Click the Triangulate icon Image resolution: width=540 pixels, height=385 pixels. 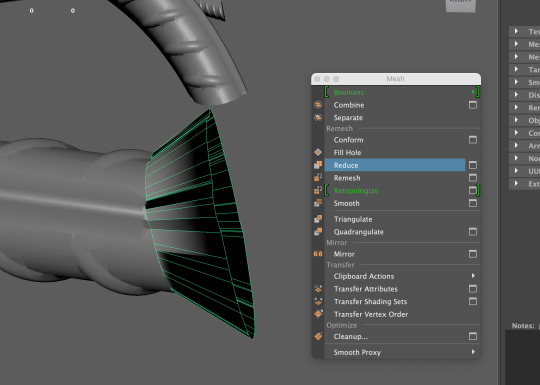coord(318,219)
